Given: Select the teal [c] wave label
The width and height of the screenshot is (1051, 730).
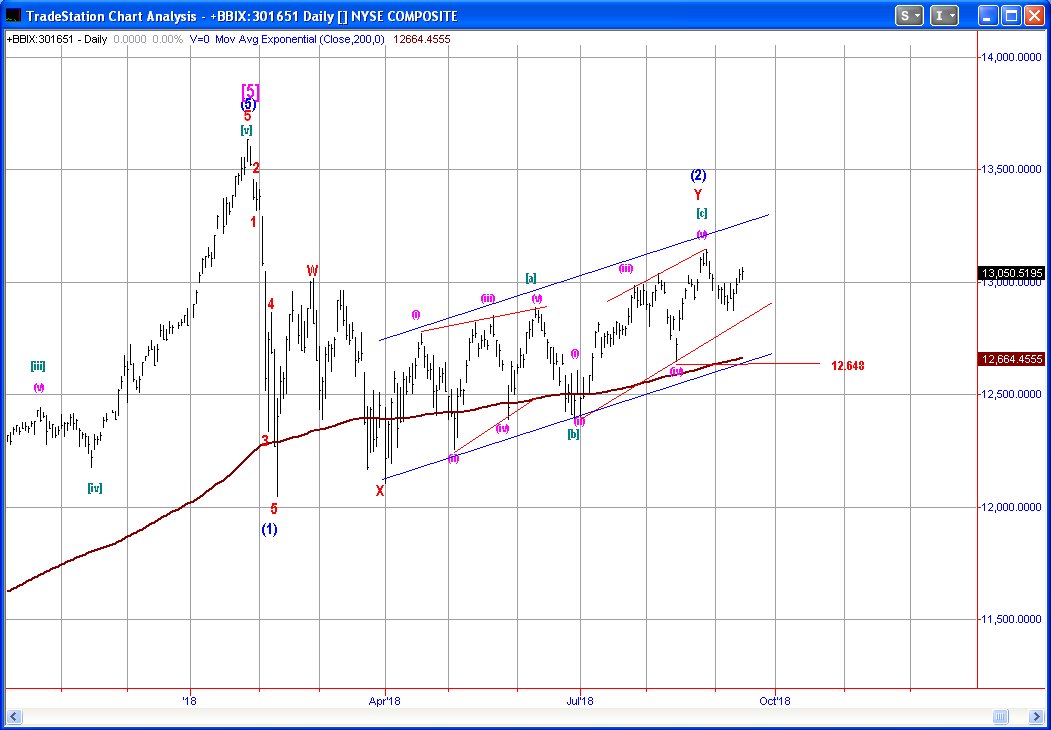Looking at the screenshot, I should pos(701,214).
